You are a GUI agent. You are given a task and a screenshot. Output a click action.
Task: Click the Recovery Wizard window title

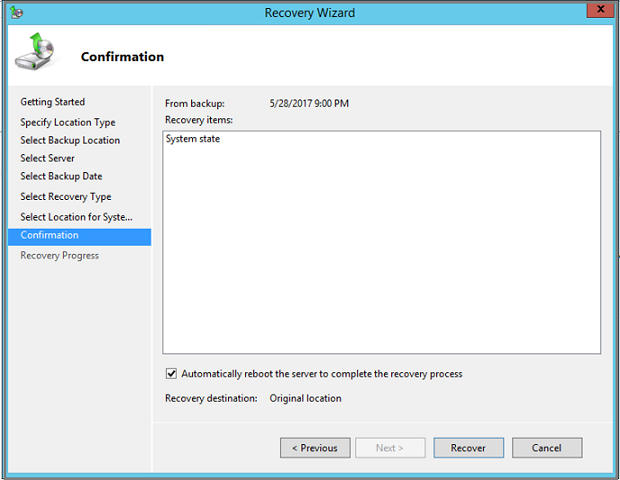310,13
